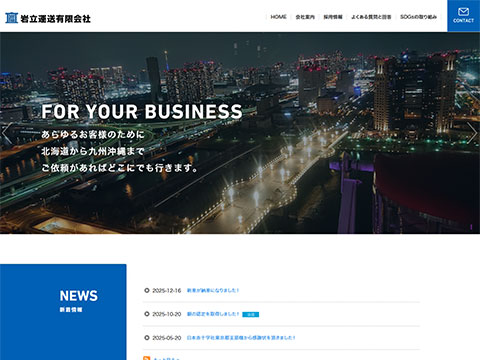This screenshot has height=360, width=480.
Task: Open the 採用情報 menu item
Action: [333, 17]
